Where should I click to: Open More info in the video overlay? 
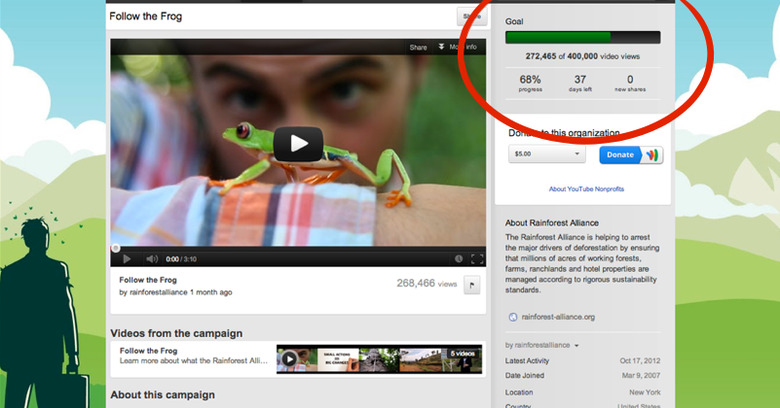tap(458, 47)
